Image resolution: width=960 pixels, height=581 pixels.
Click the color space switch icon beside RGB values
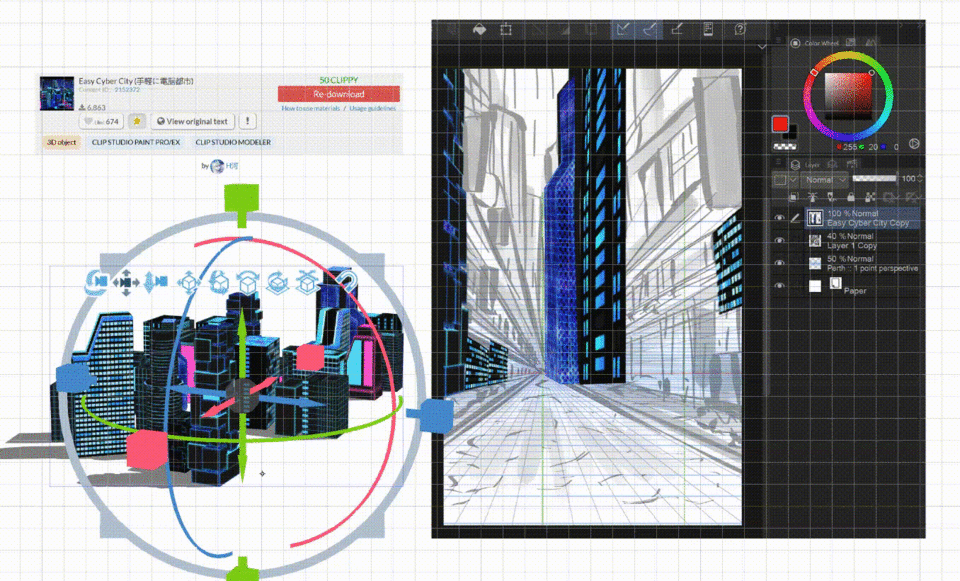(x=913, y=144)
